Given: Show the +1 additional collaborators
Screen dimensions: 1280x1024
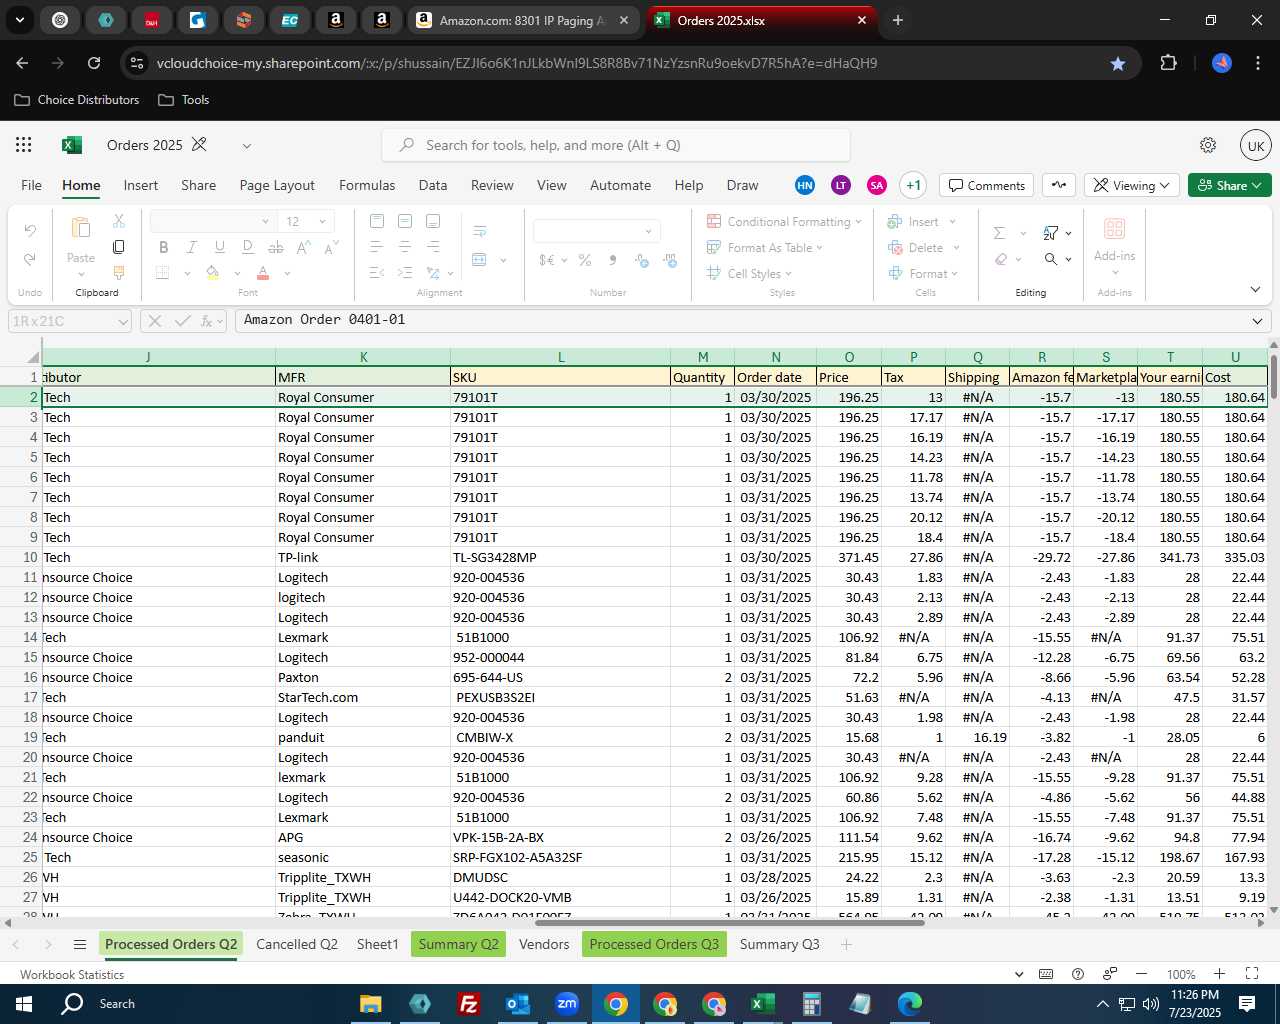Looking at the screenshot, I should [x=913, y=185].
